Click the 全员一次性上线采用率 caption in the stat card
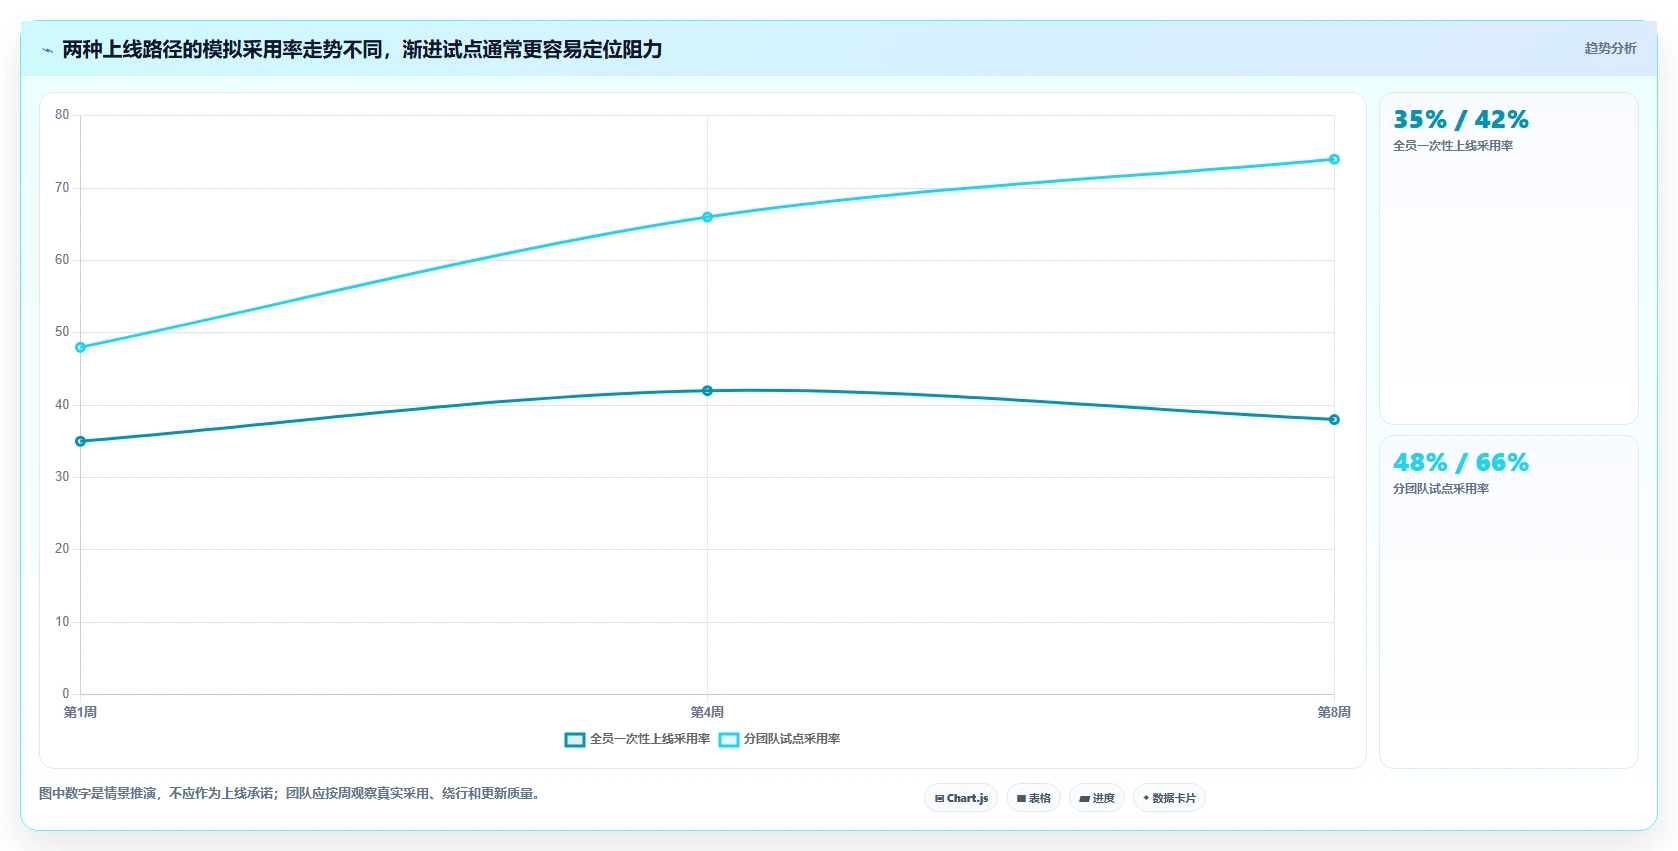Screen dimensions: 1678x851 (1453, 146)
